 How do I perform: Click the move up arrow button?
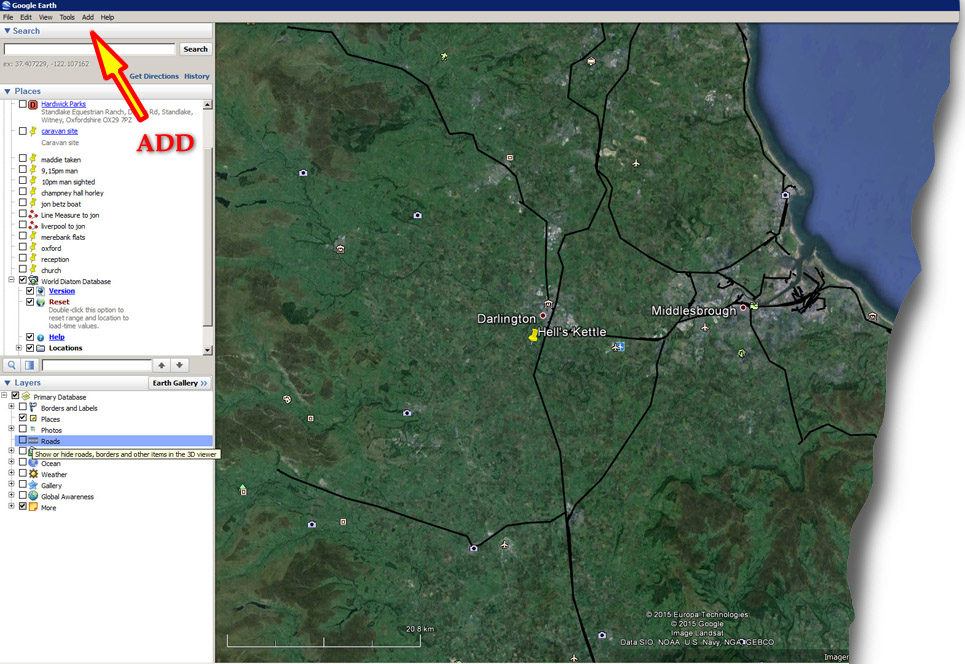point(161,365)
